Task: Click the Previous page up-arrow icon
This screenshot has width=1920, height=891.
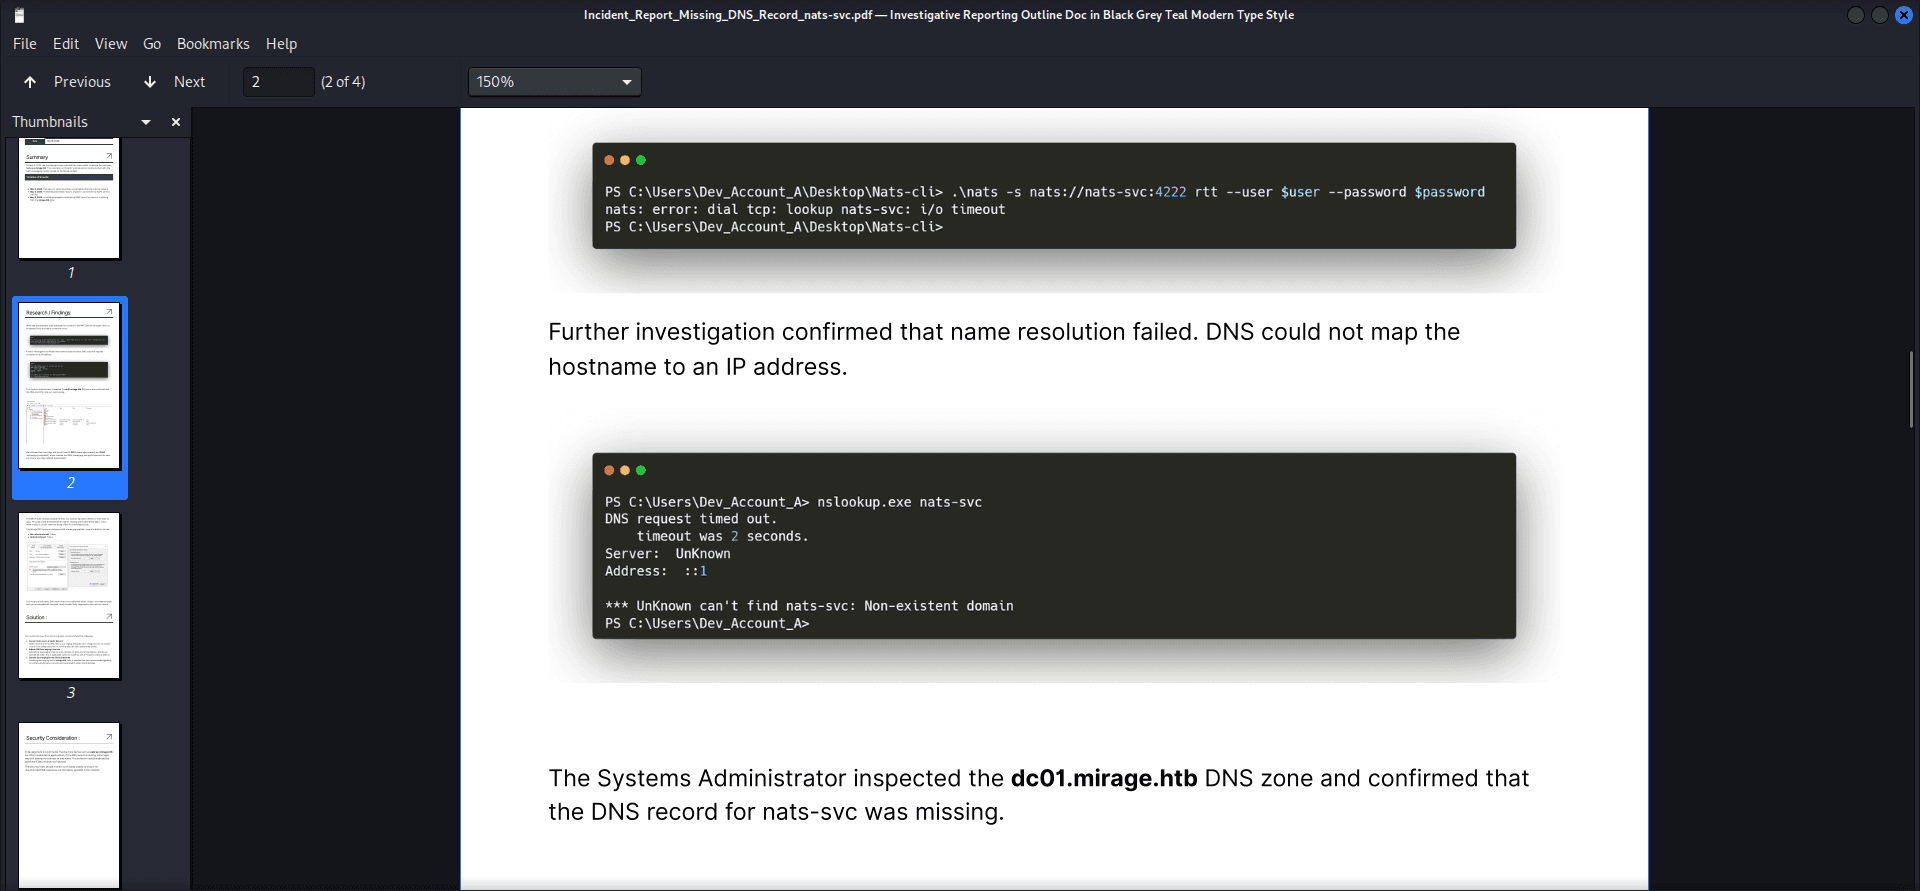Action: (x=30, y=82)
